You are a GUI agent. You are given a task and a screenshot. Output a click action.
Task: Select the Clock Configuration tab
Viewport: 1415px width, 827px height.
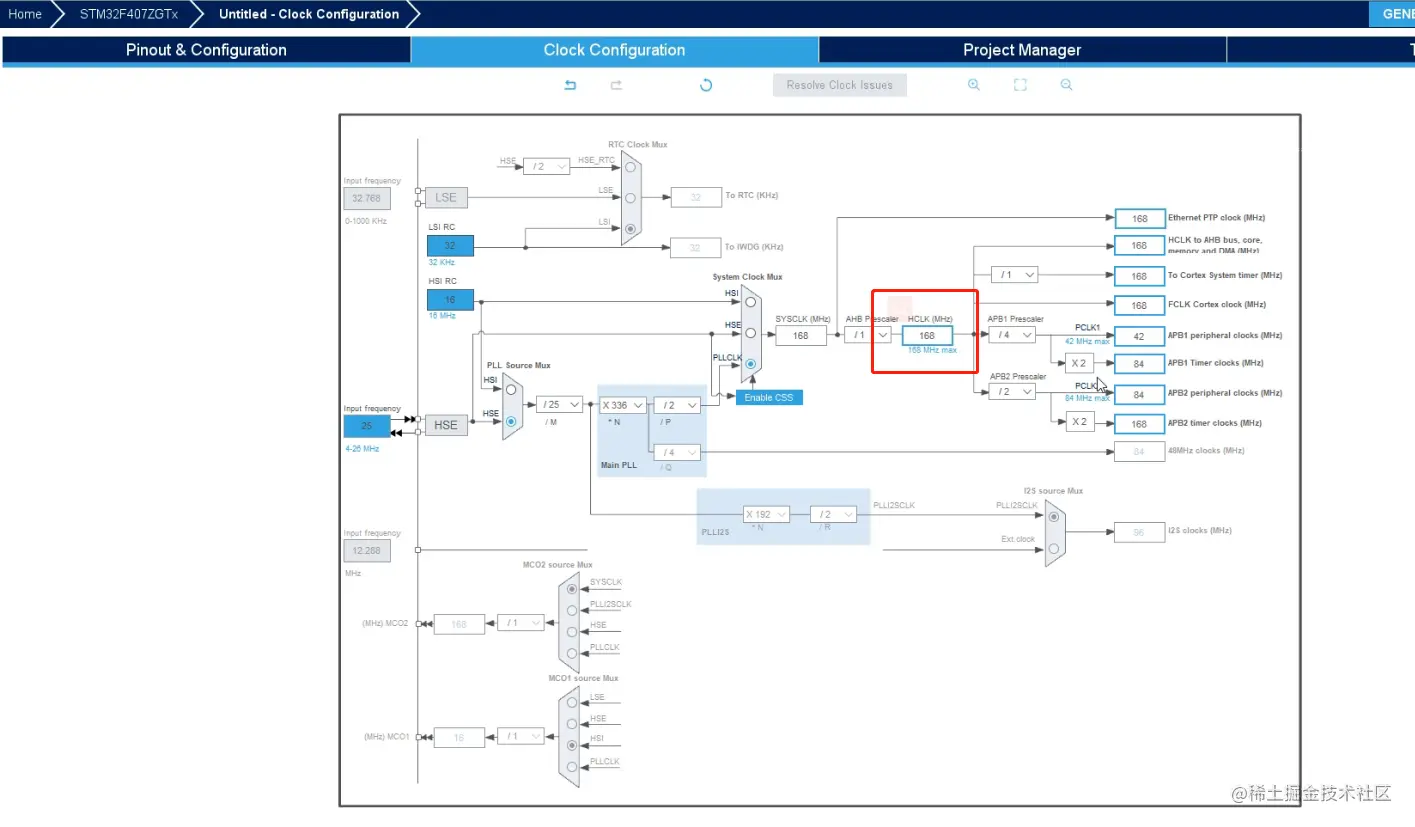tap(614, 50)
